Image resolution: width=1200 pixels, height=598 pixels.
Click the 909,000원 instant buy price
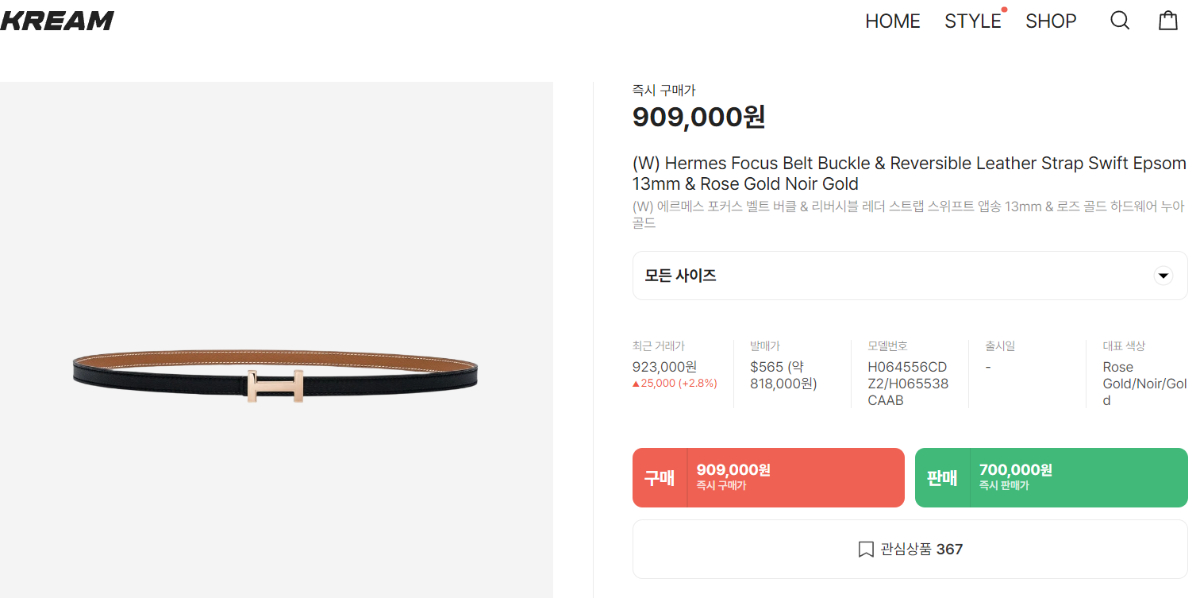click(699, 118)
